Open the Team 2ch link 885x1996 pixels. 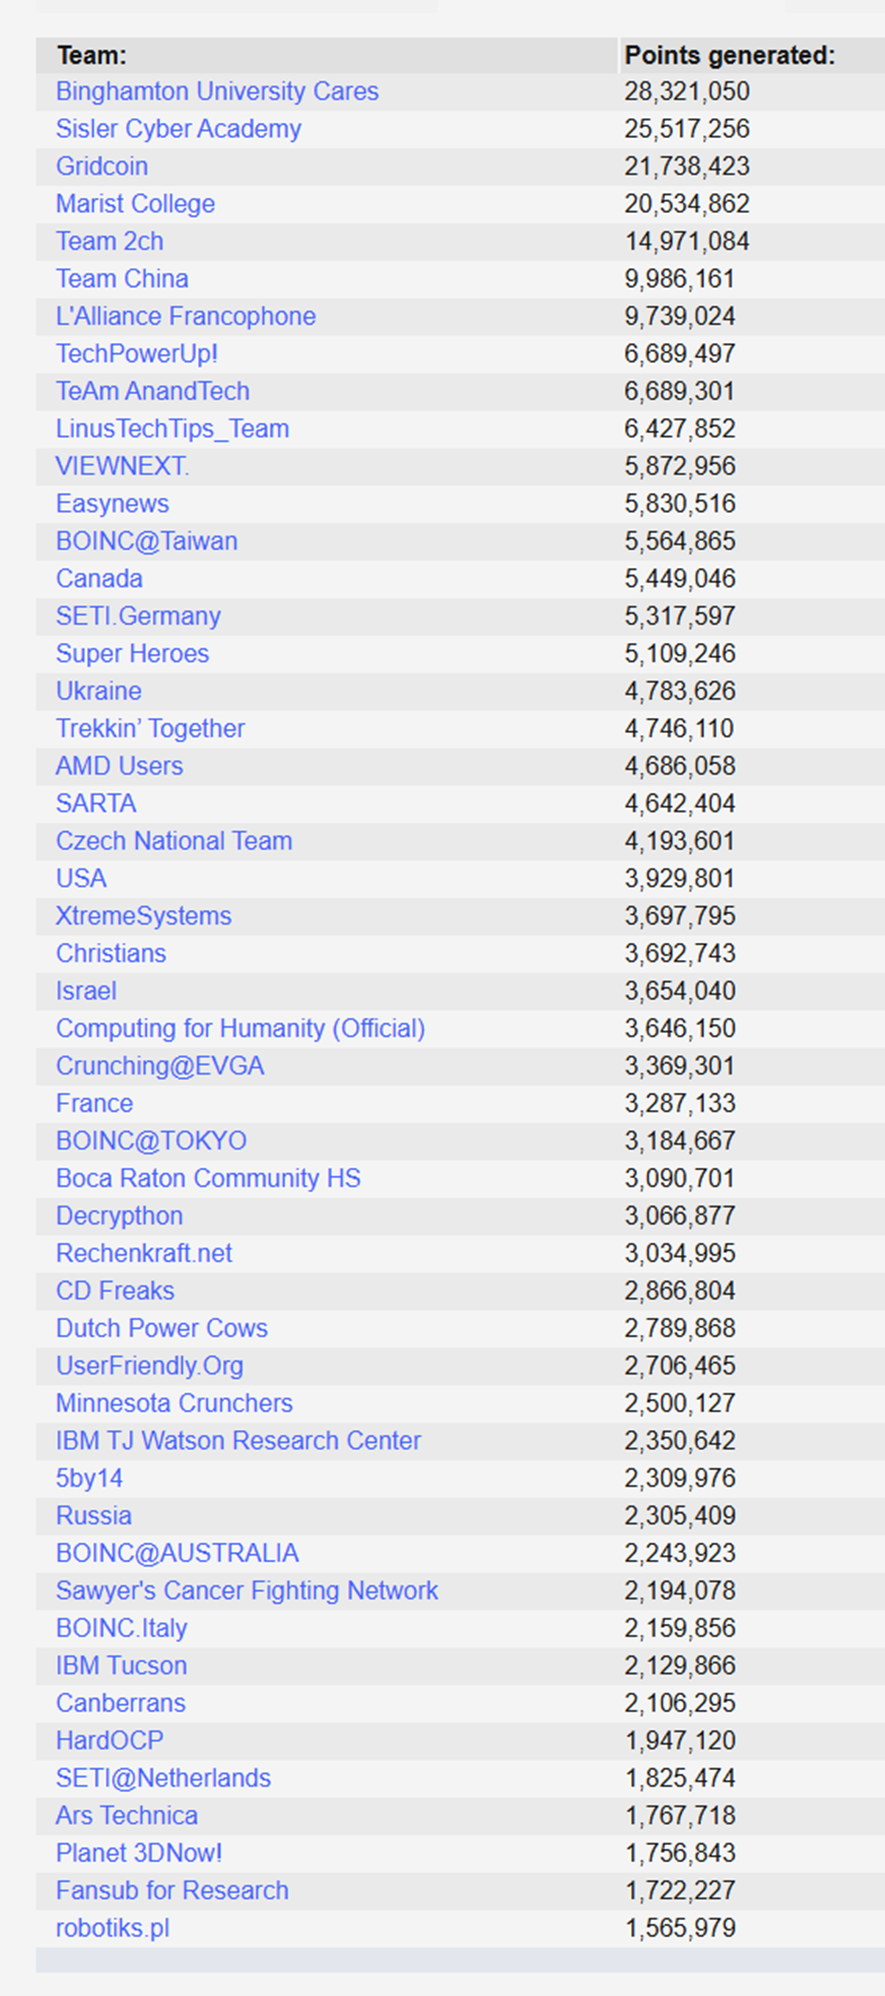[x=109, y=241]
